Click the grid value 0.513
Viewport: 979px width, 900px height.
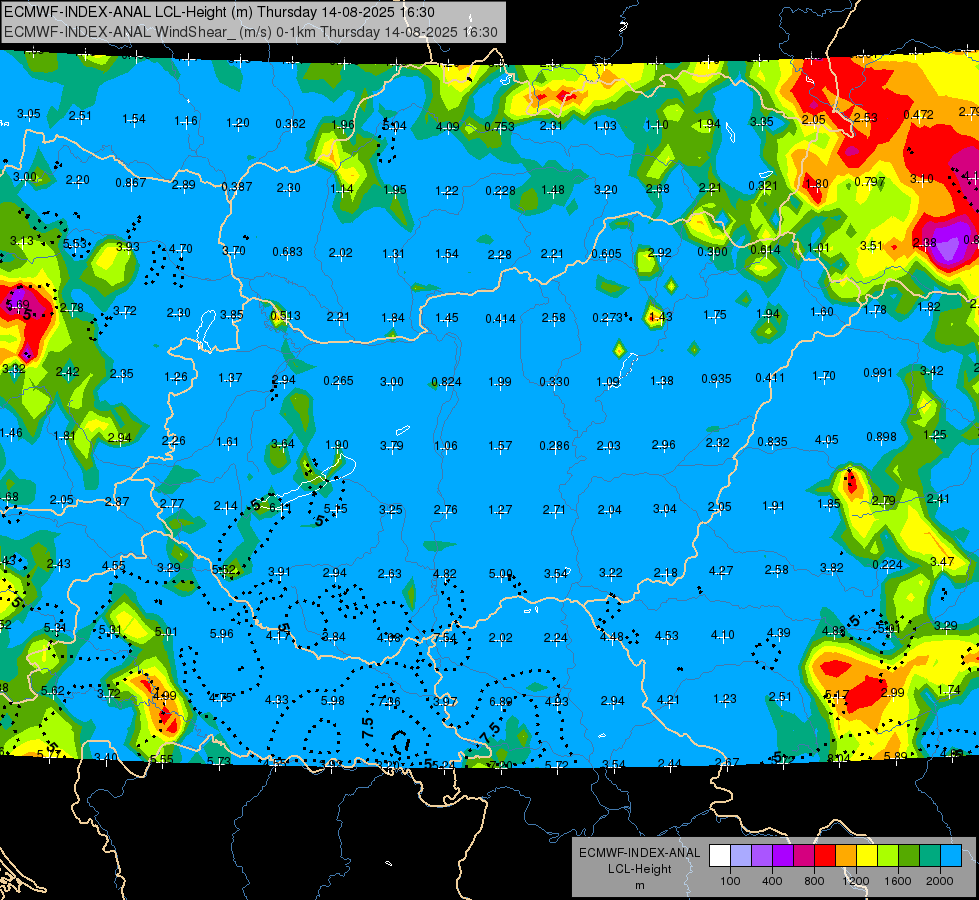point(285,316)
